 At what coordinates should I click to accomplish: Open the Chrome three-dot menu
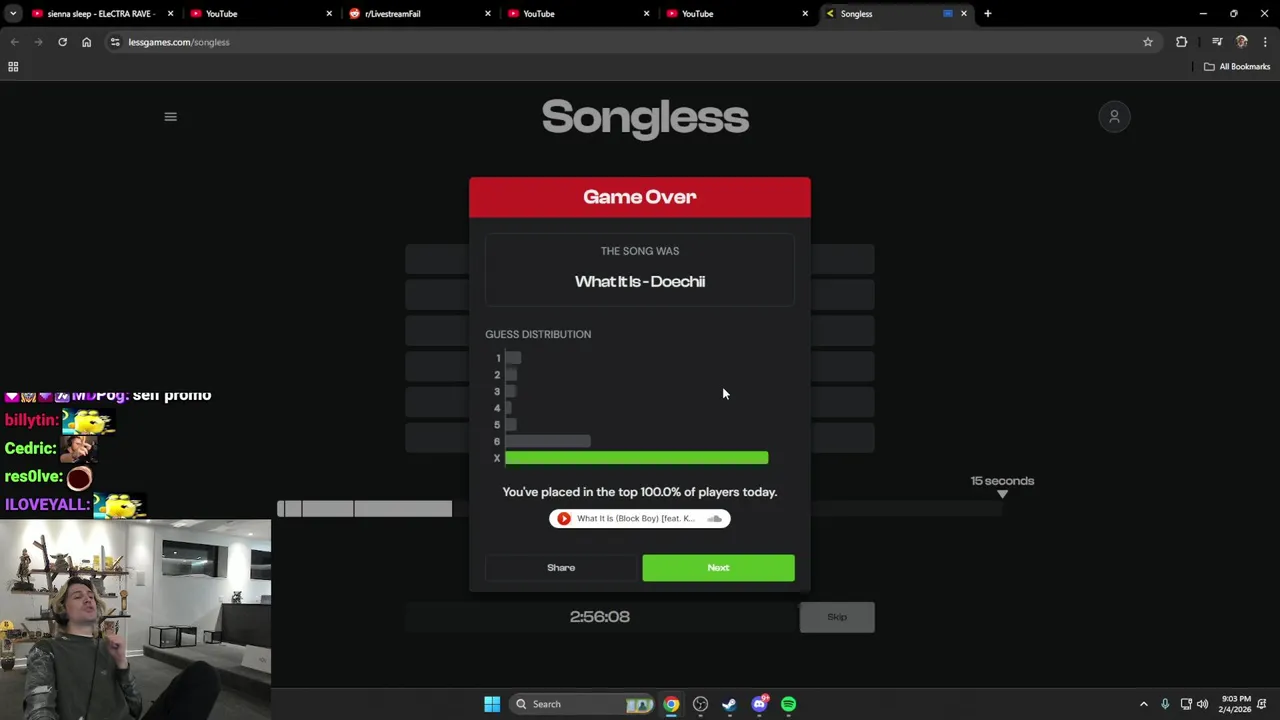pyautogui.click(x=1266, y=42)
